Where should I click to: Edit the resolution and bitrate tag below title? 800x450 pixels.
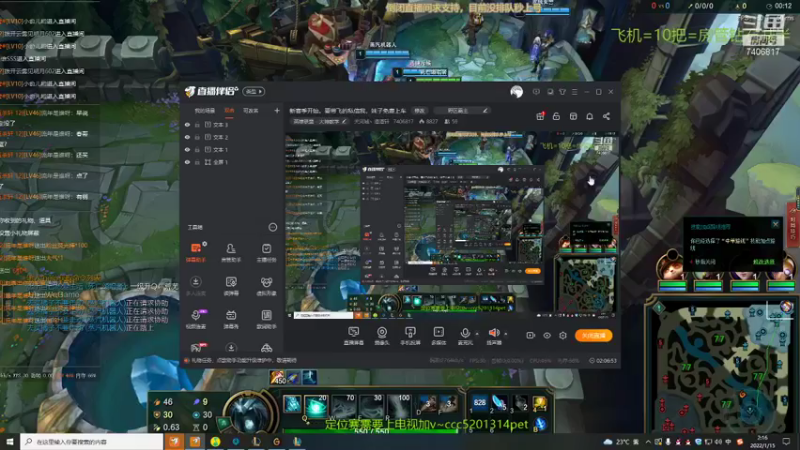pyautogui.click(x=320, y=121)
